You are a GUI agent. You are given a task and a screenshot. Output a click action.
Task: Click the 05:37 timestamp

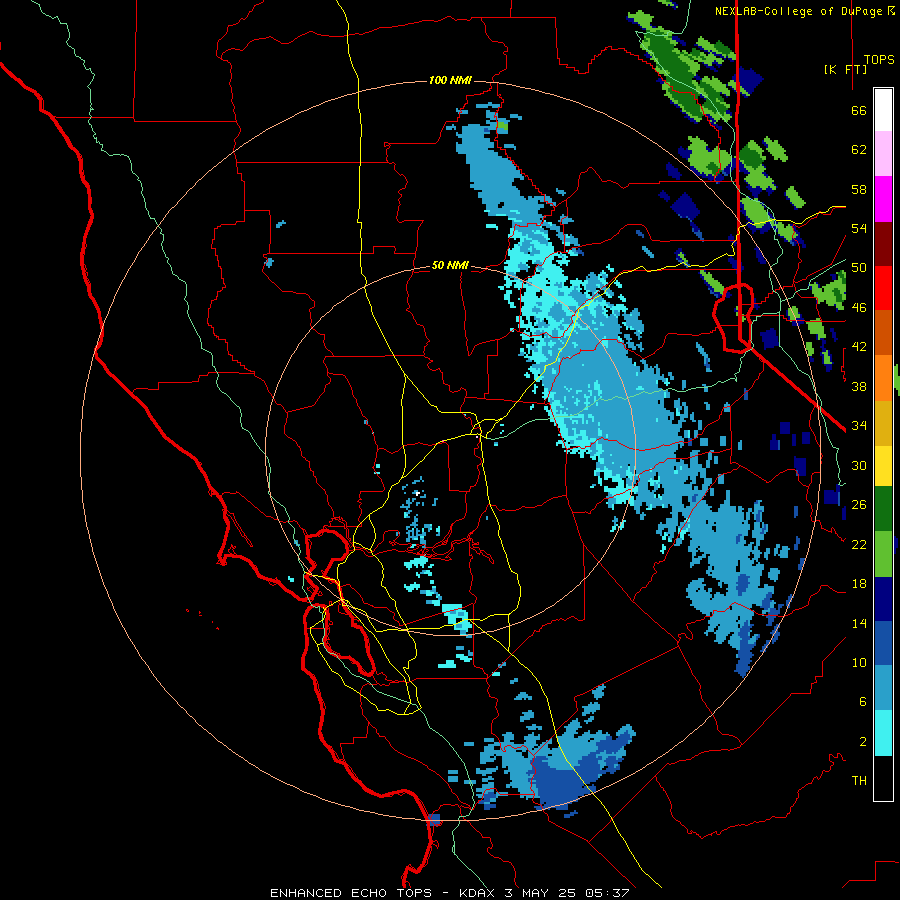pyautogui.click(x=607, y=893)
